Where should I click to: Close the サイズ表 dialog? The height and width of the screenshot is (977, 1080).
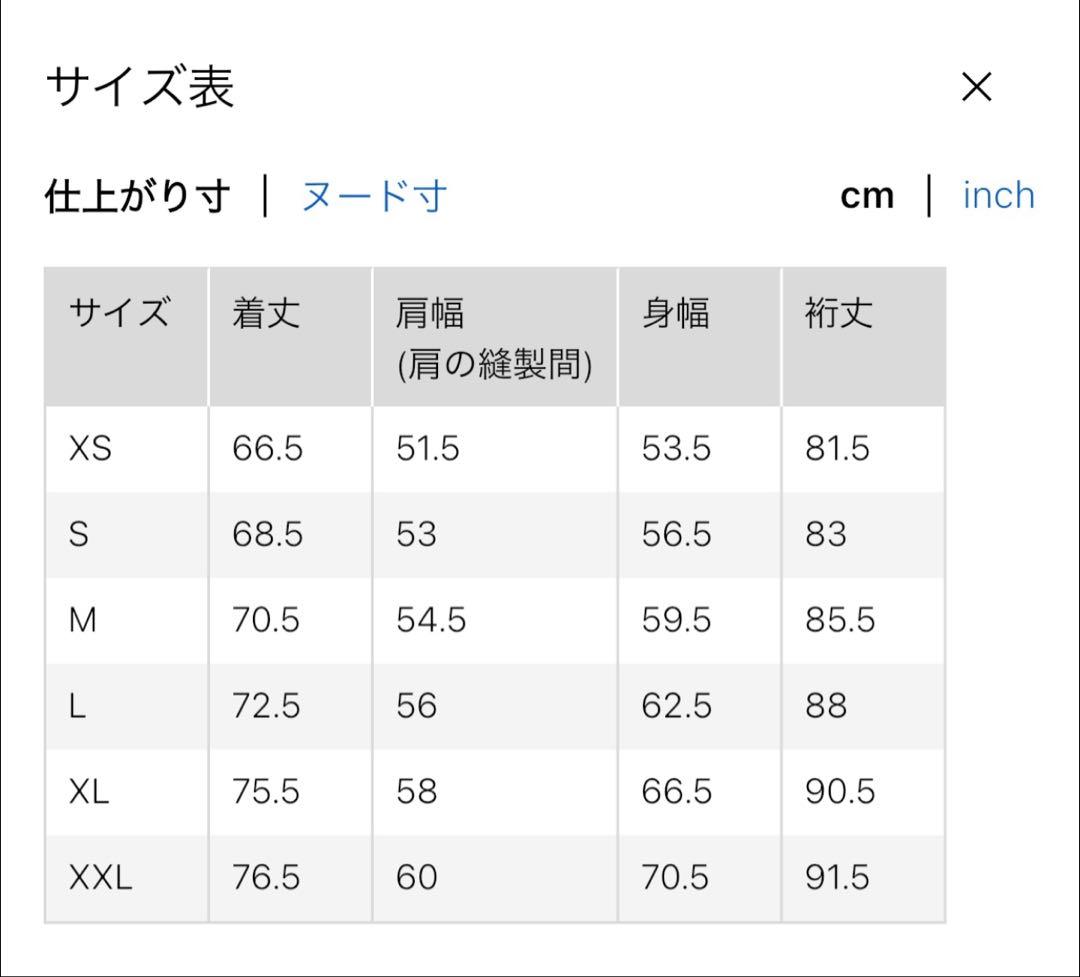pyautogui.click(x=975, y=87)
